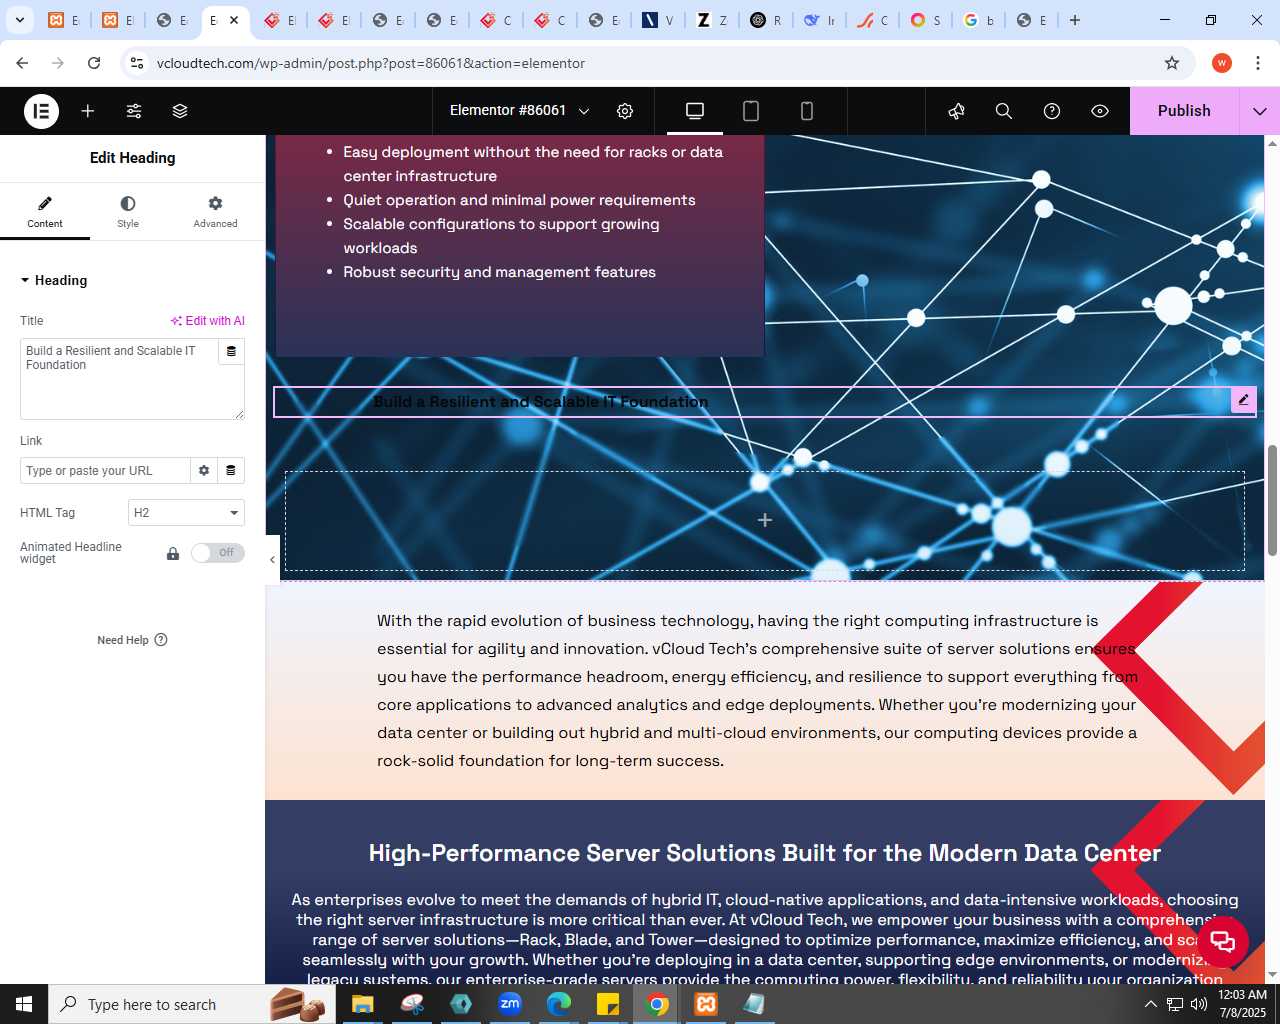Go back in browser history
1280x1024 pixels.
[22, 63]
